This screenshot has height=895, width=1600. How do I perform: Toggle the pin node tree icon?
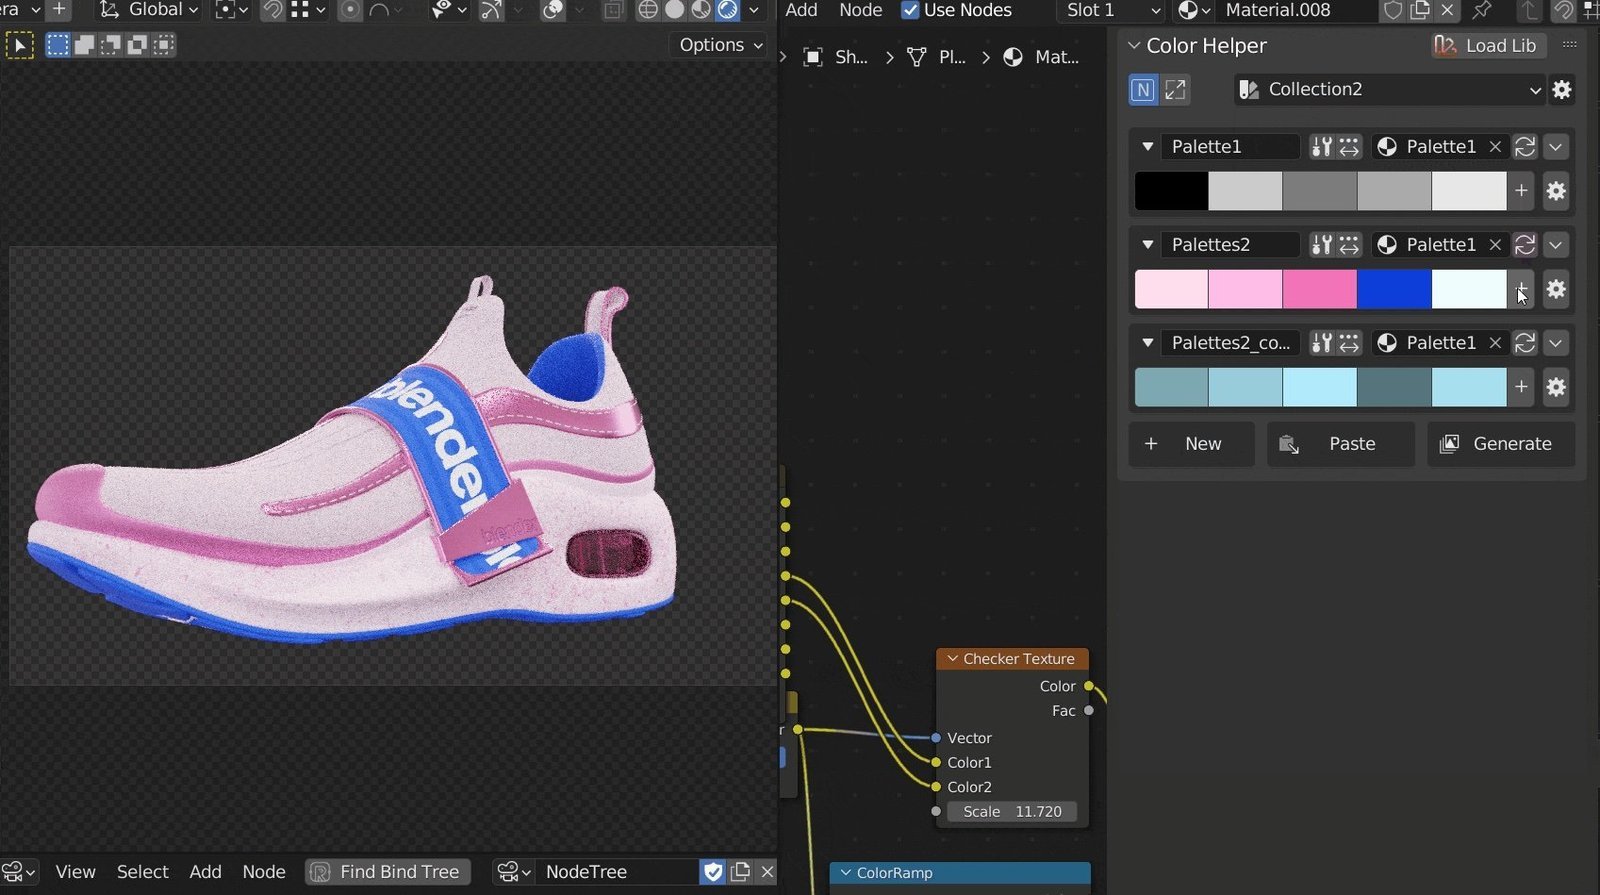tap(1482, 10)
